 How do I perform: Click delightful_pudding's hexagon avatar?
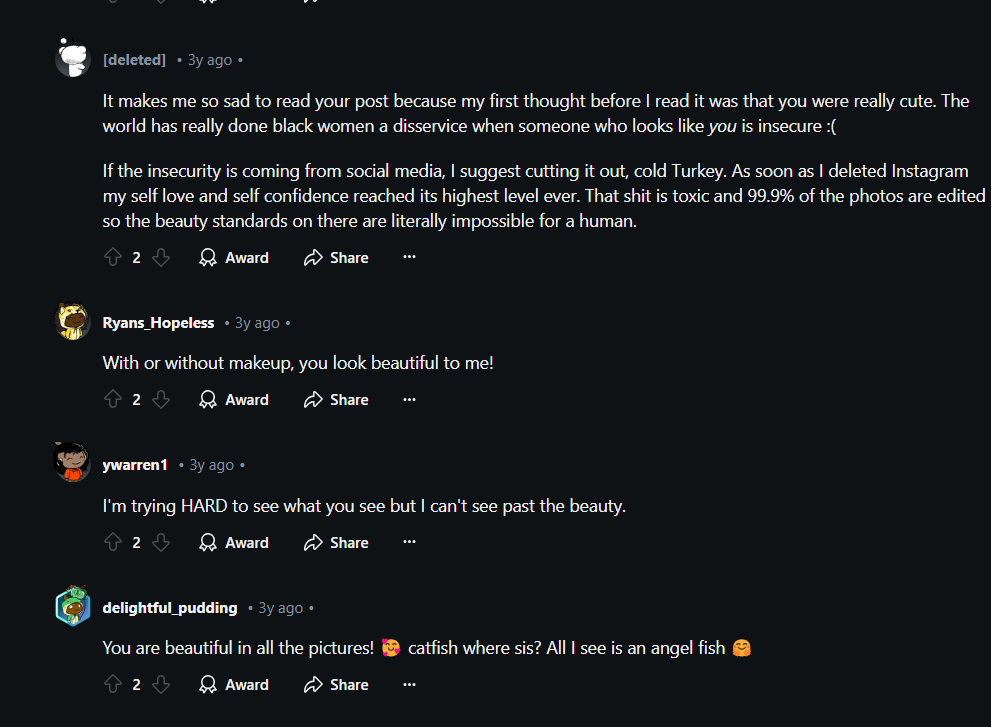point(73,606)
